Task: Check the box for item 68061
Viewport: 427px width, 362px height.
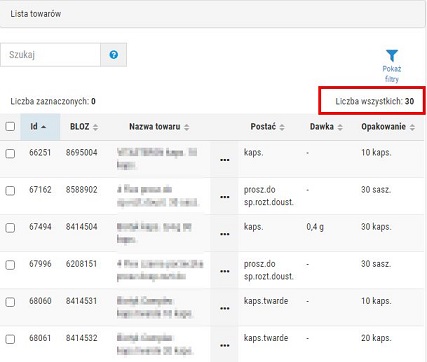Action: coord(10,339)
